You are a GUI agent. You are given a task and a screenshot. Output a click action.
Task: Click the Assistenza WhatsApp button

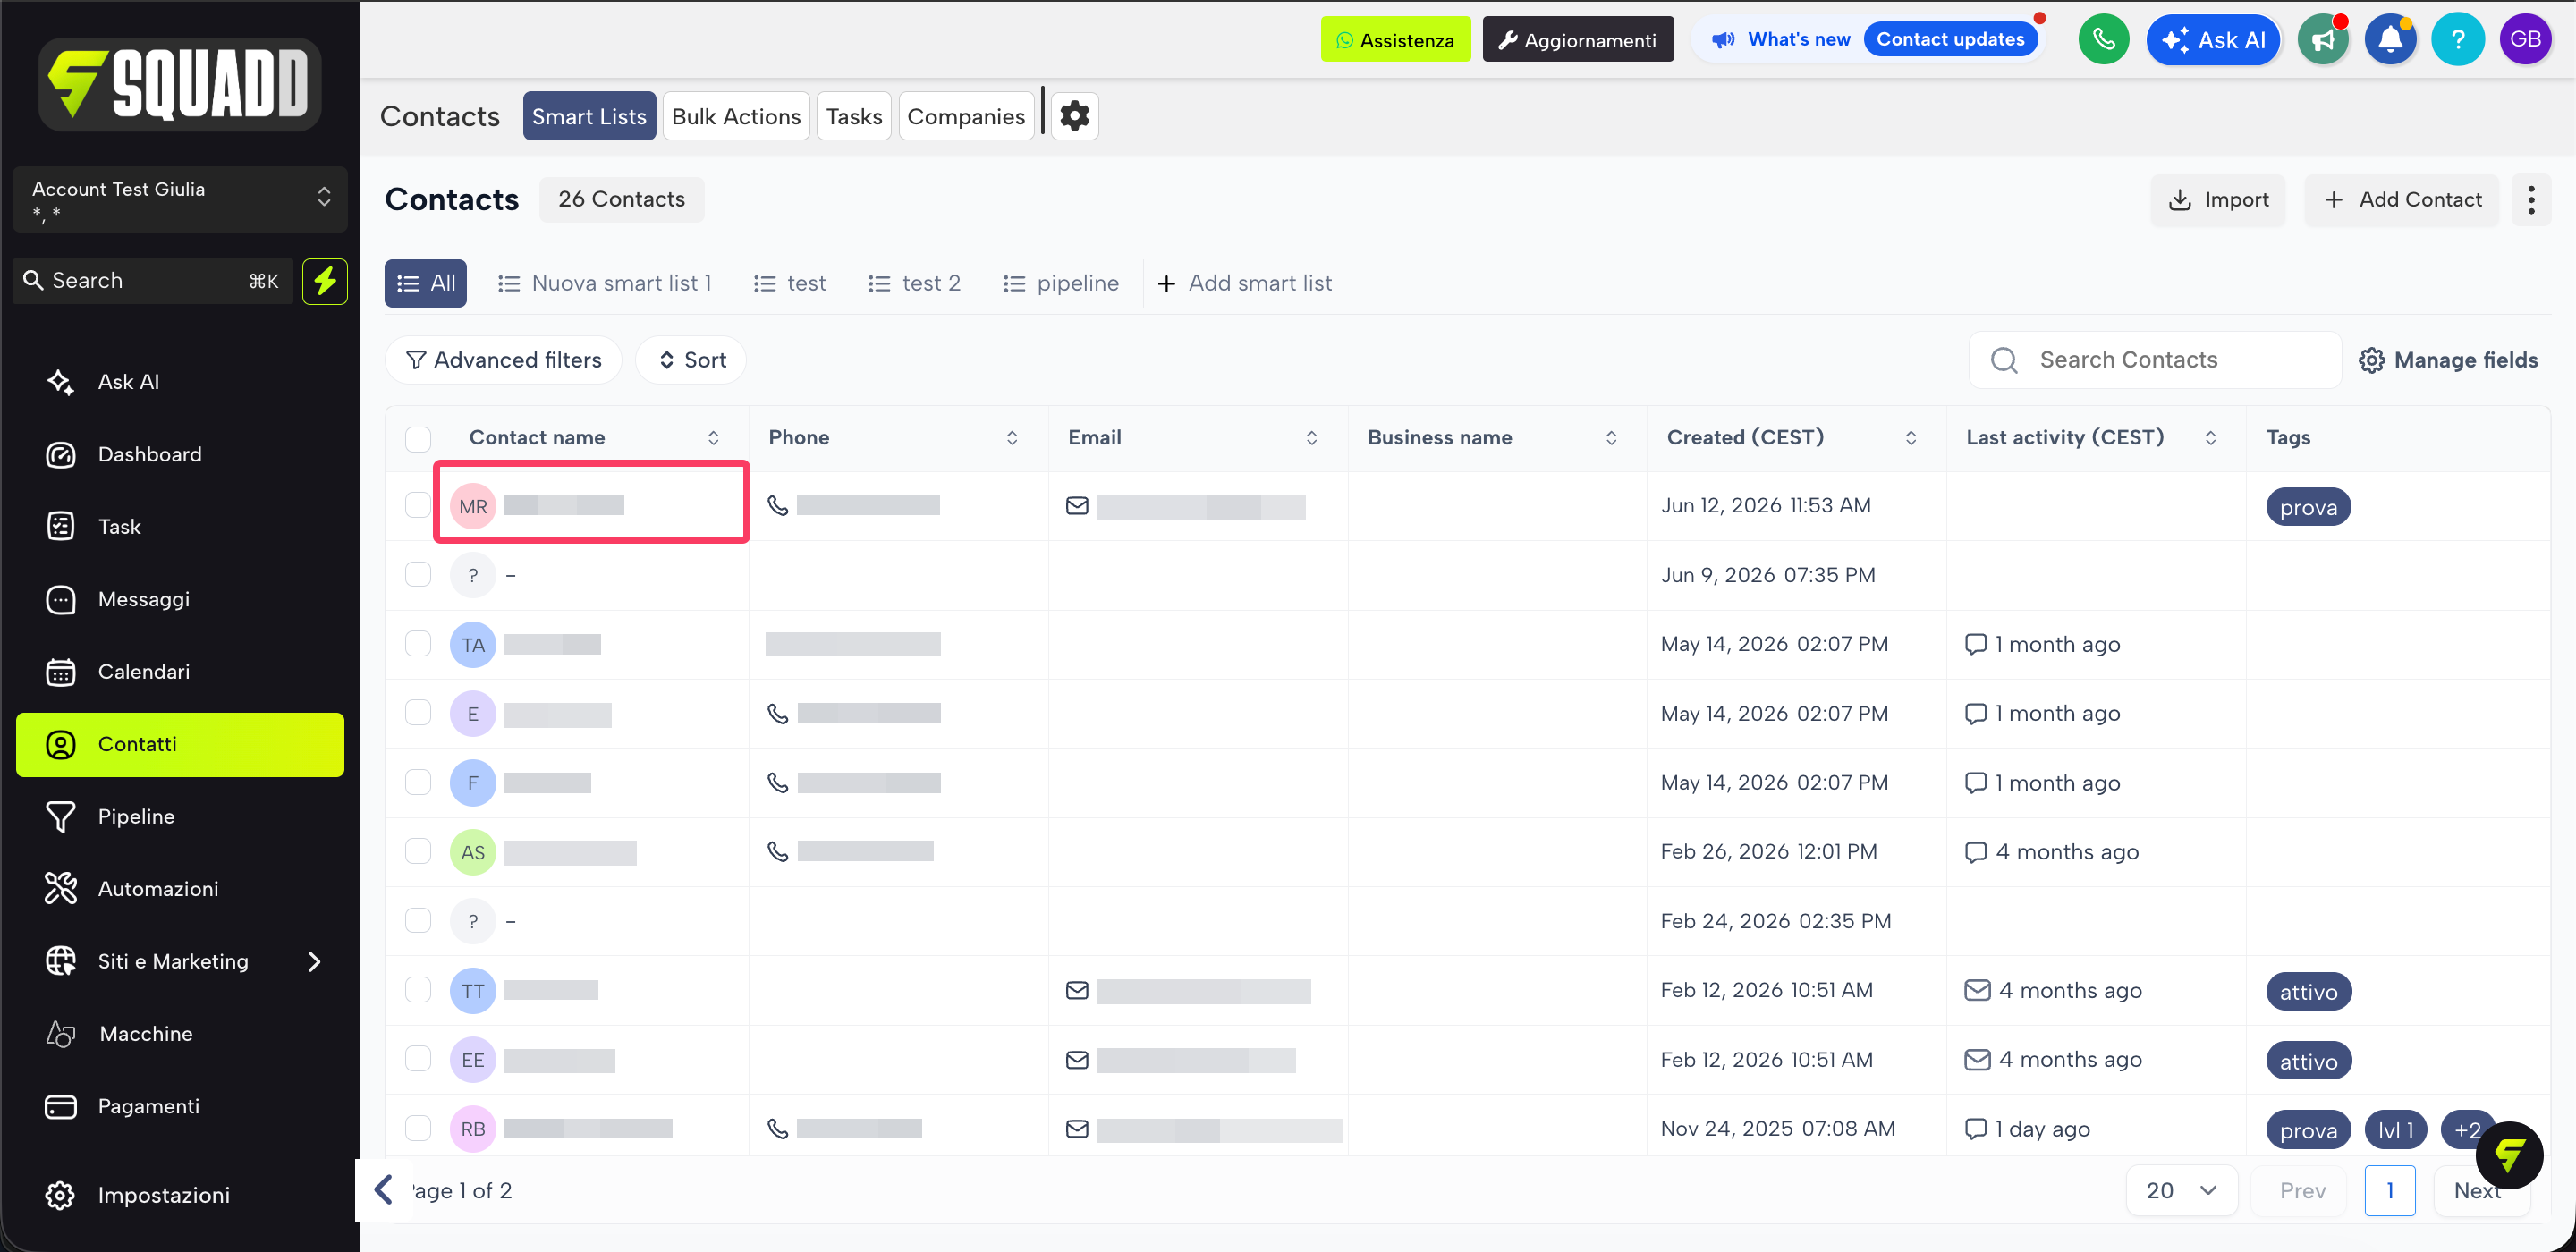point(1396,40)
